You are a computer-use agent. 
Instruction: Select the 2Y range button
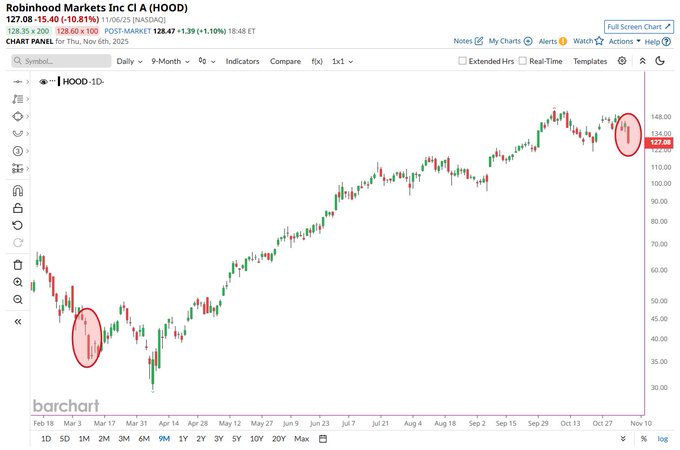(x=201, y=439)
